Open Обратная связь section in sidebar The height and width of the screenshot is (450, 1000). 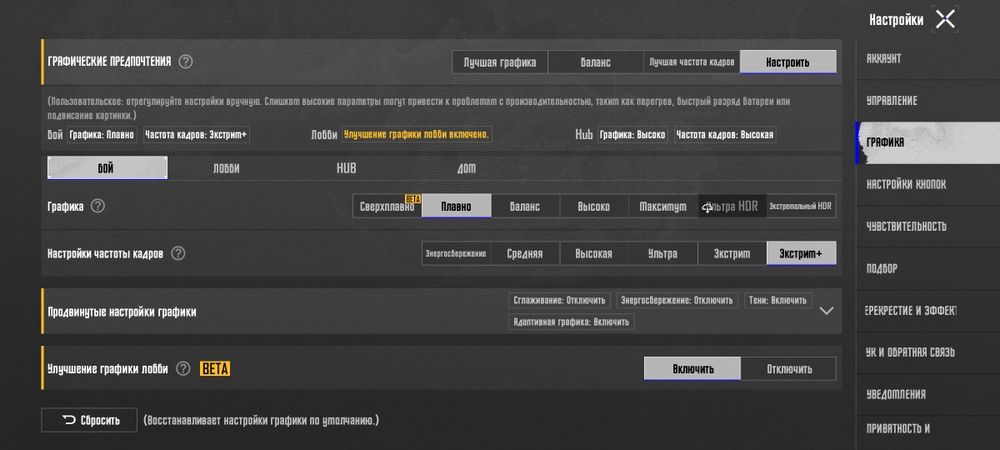coord(928,352)
